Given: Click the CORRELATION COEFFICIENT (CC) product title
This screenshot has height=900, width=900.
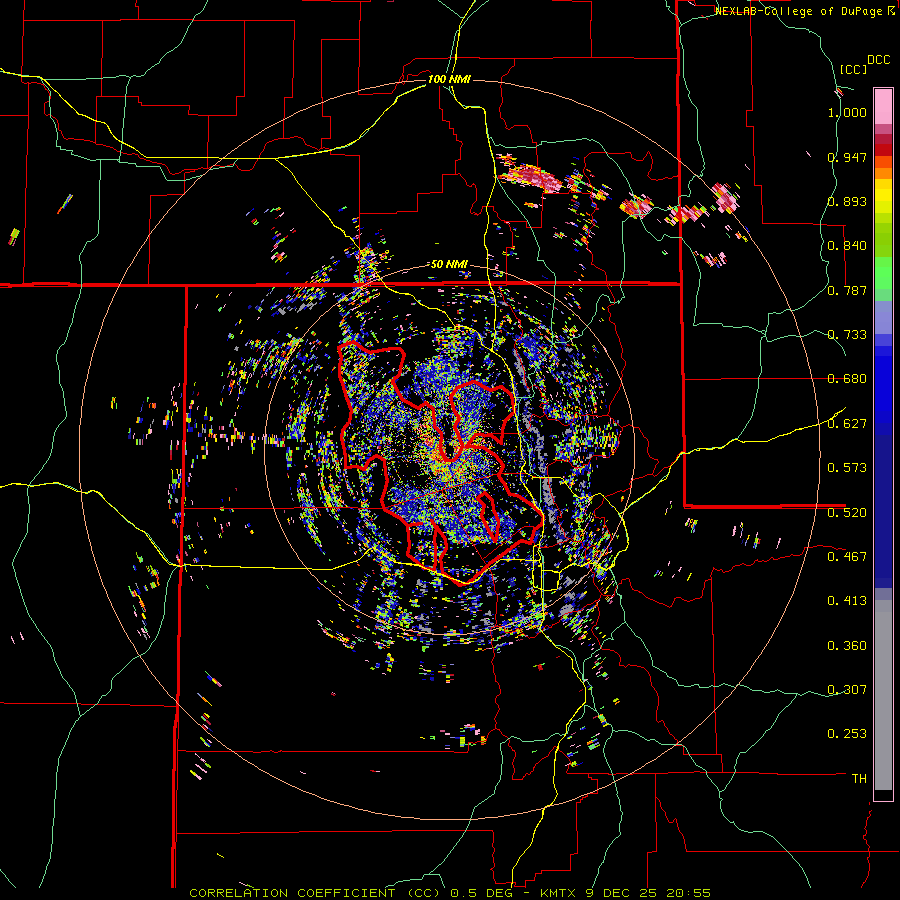Looking at the screenshot, I should (x=315, y=893).
